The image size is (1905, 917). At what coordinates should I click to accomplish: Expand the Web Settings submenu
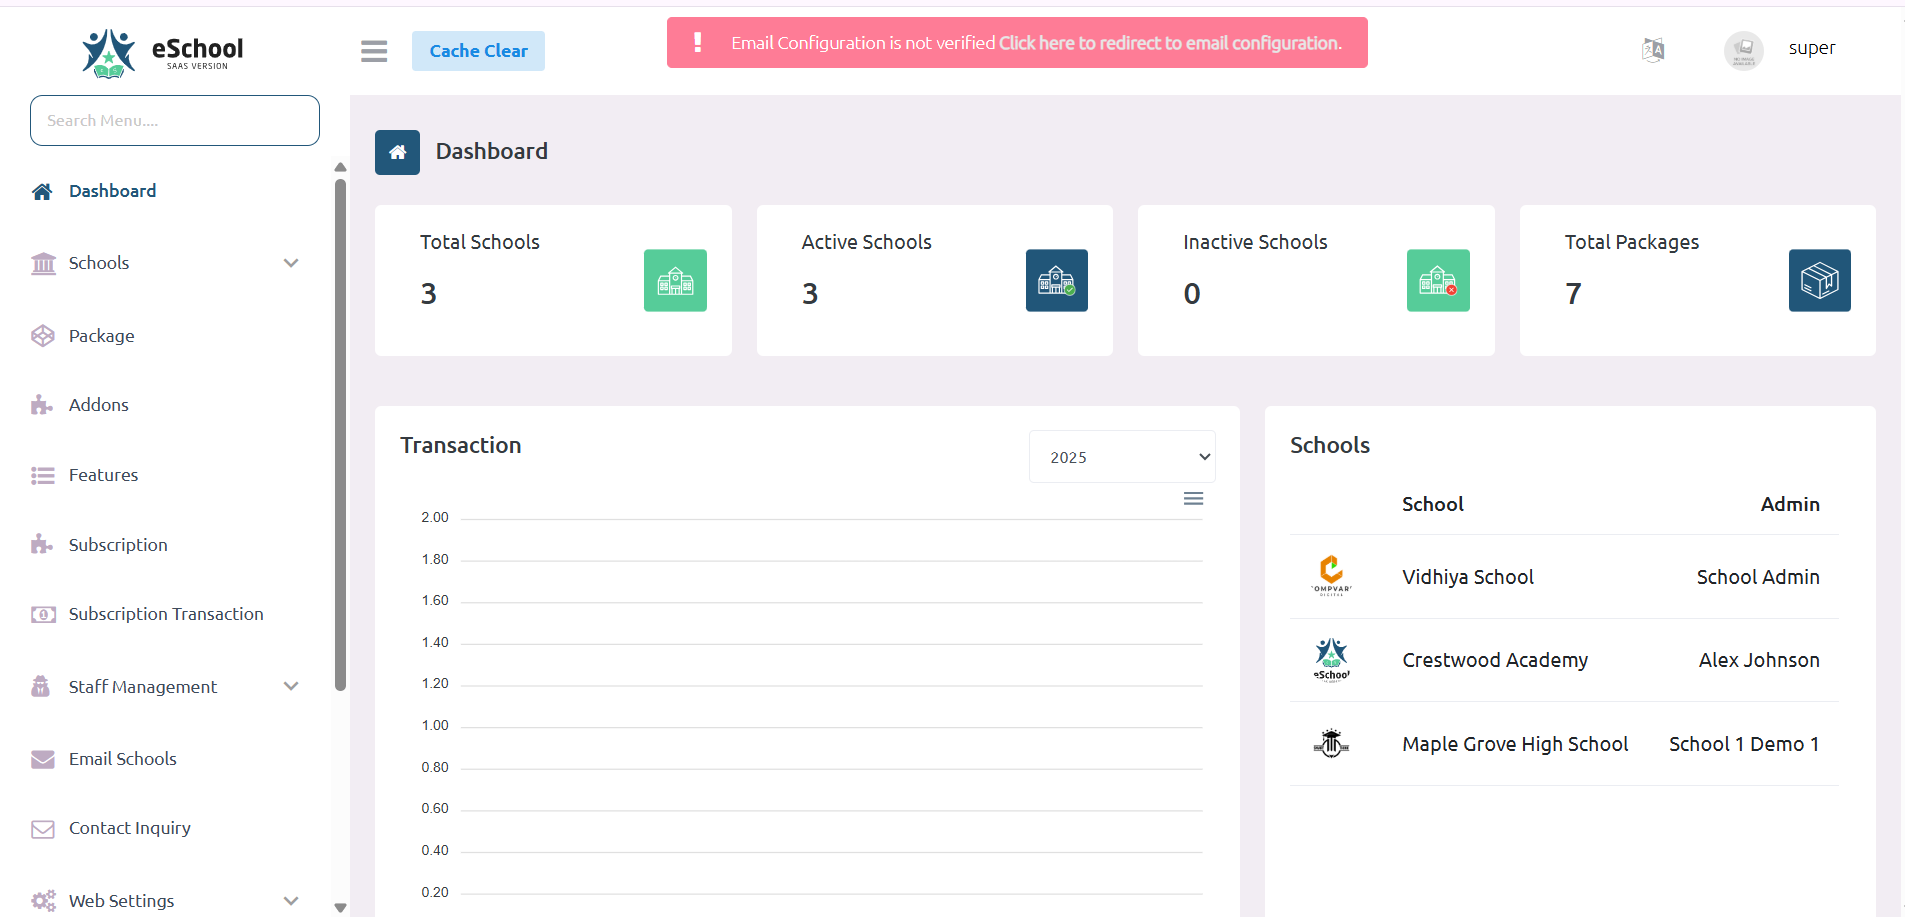tap(291, 900)
